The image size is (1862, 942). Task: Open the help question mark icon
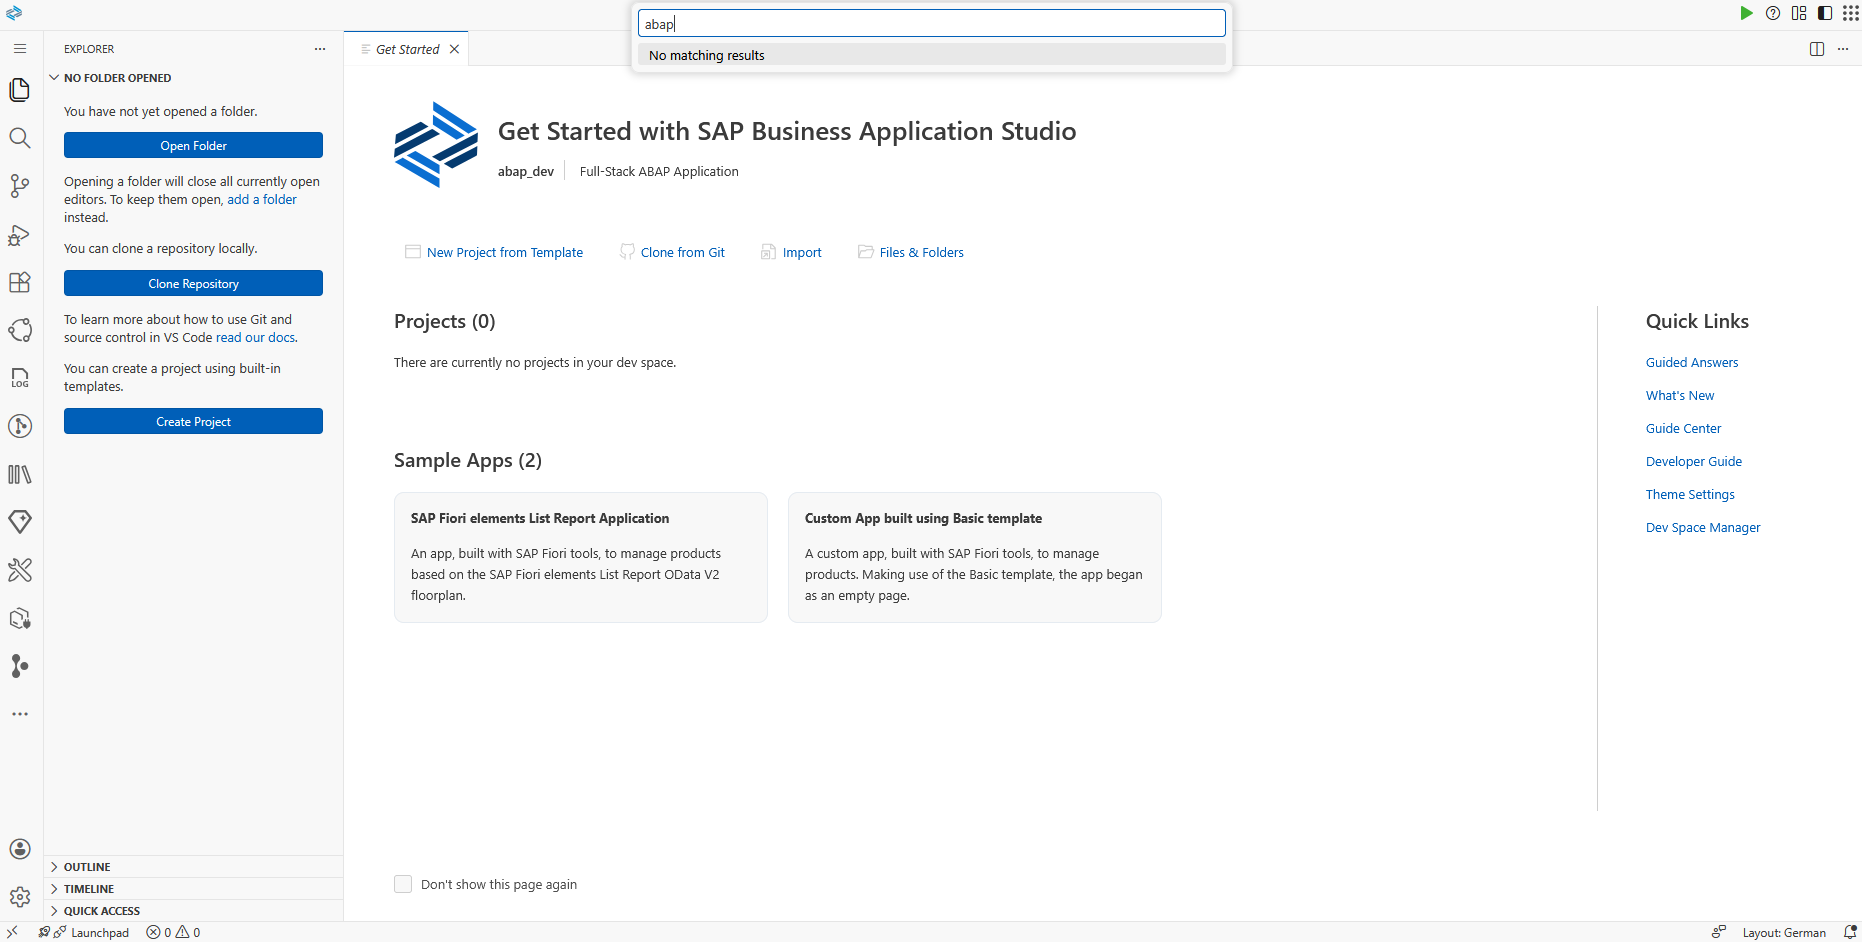[x=1773, y=13]
